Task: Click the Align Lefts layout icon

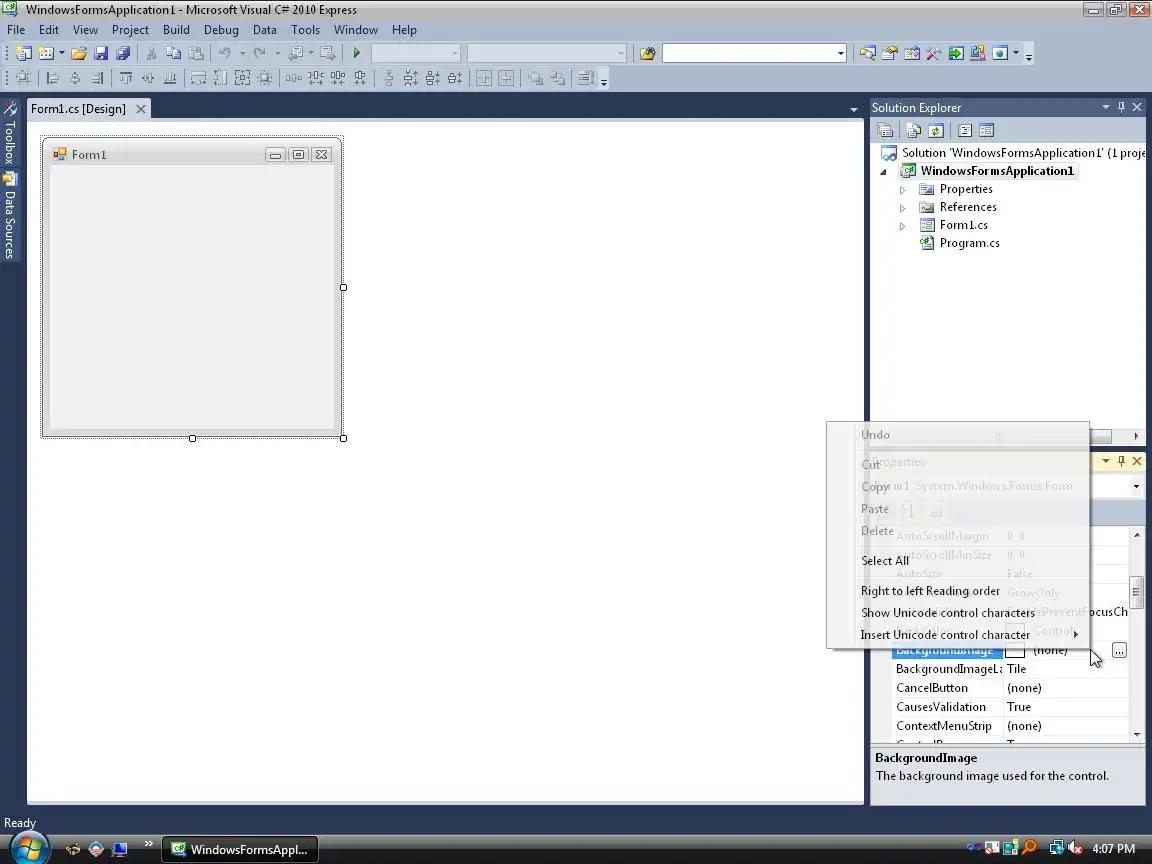Action: [52, 78]
